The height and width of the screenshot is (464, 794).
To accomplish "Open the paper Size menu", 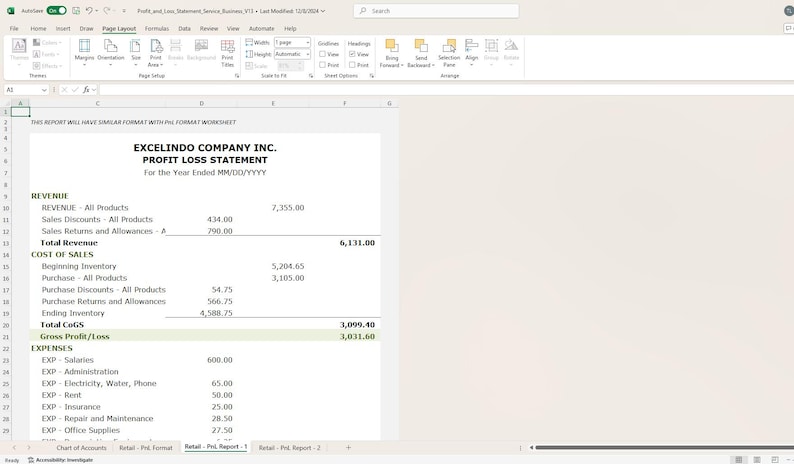I will point(135,53).
